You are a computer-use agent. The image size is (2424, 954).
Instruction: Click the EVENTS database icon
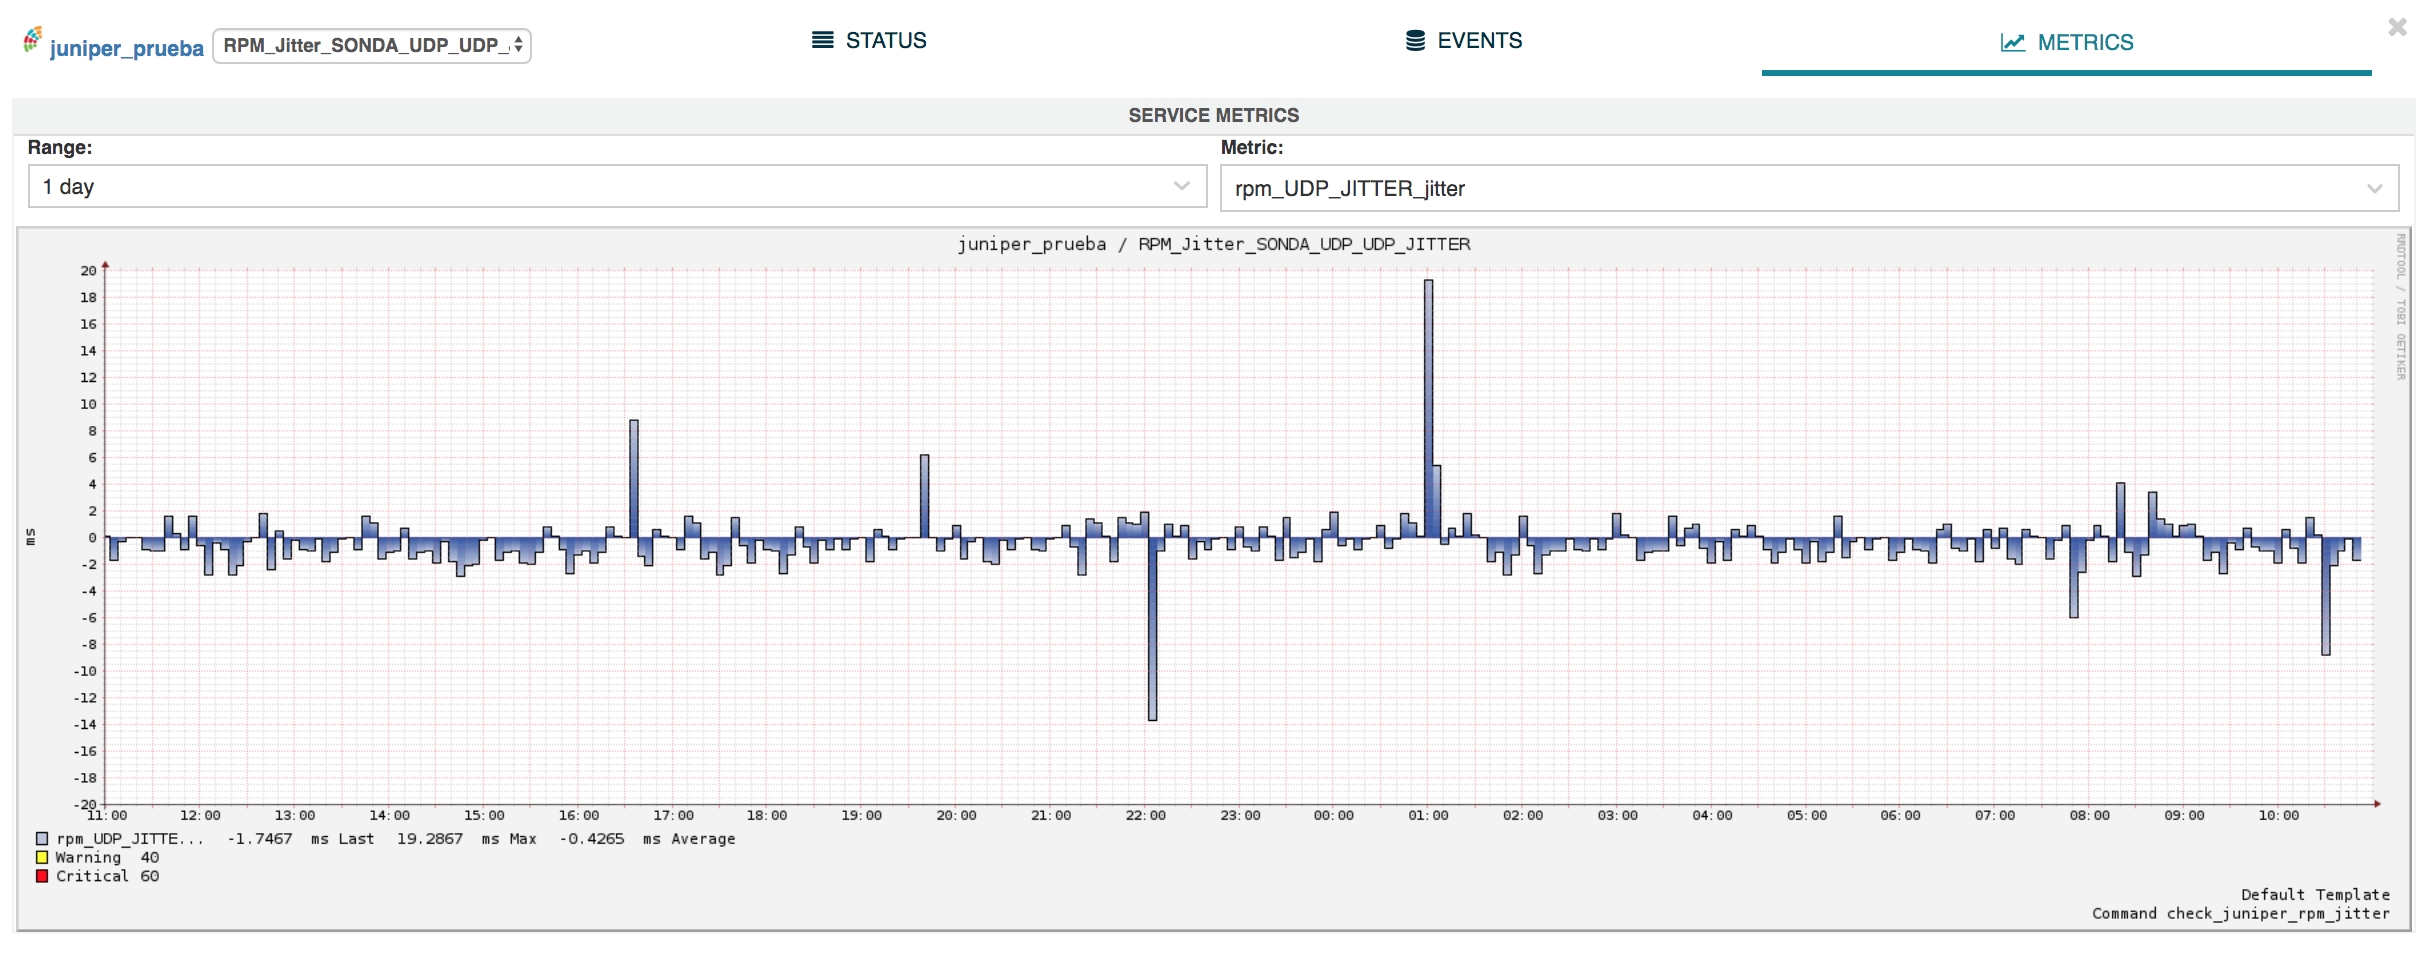[x=1415, y=40]
